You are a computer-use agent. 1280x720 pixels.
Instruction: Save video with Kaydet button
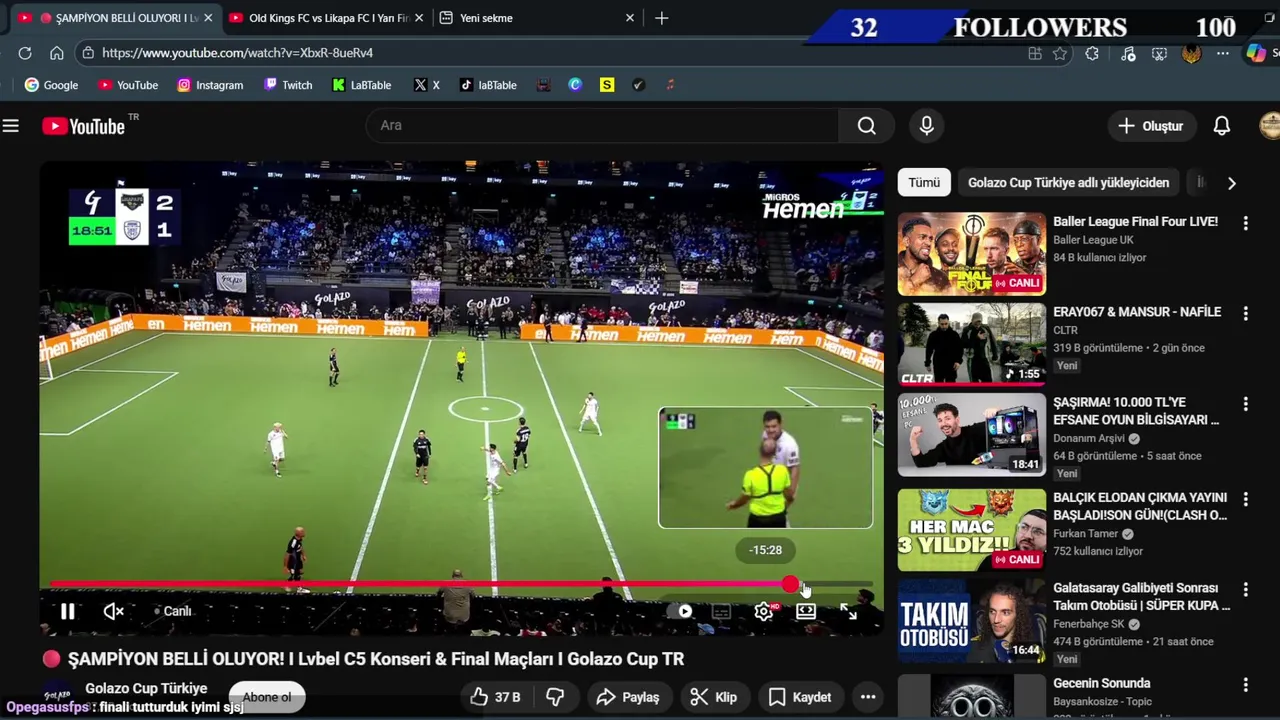(800, 697)
